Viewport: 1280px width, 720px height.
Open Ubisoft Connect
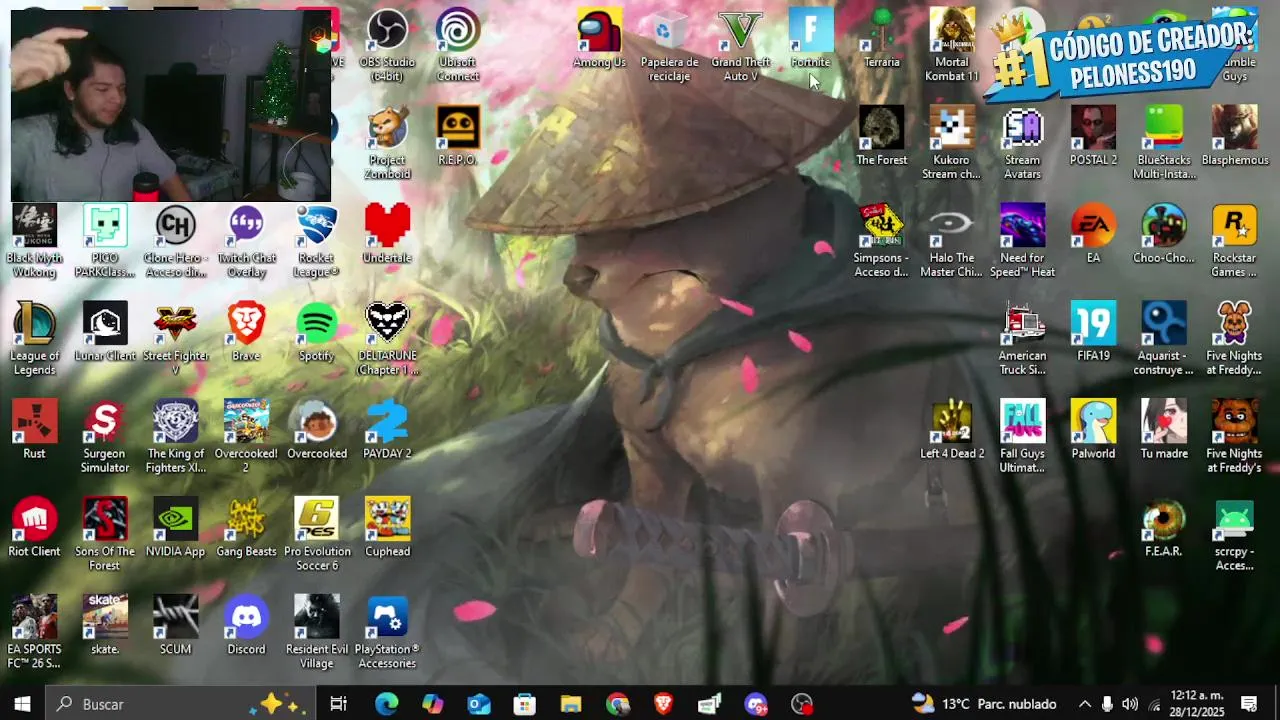pyautogui.click(x=458, y=46)
